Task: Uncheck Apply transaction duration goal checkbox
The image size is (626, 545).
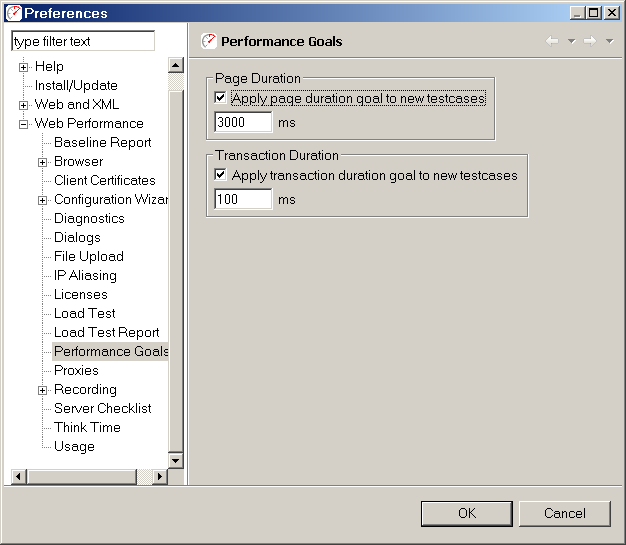Action: pyautogui.click(x=220, y=175)
